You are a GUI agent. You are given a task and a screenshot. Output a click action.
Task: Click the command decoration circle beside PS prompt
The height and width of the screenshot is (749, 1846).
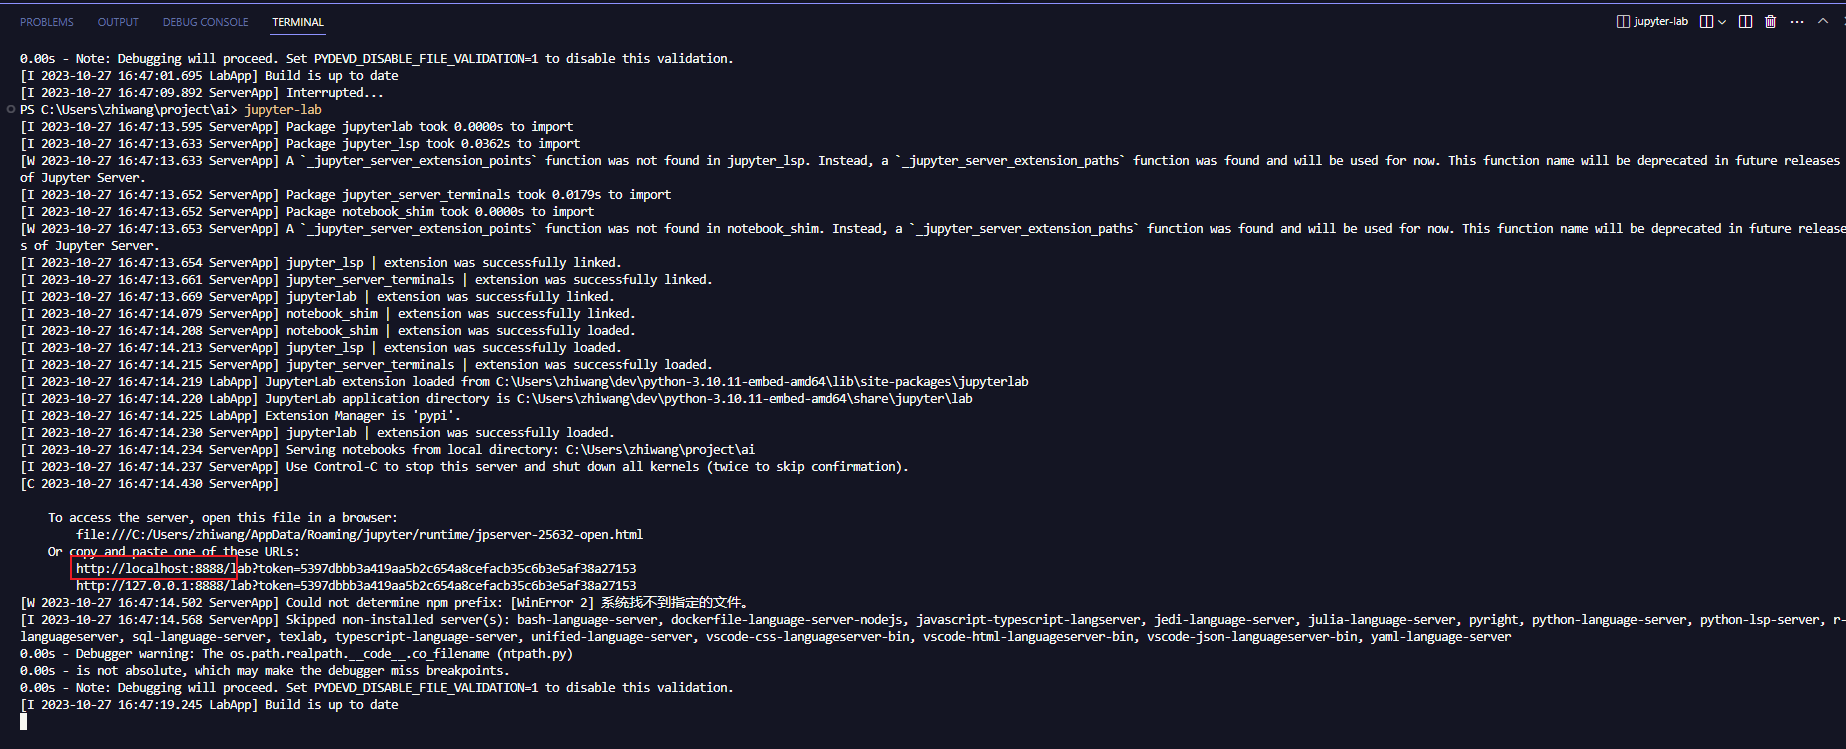[10, 109]
